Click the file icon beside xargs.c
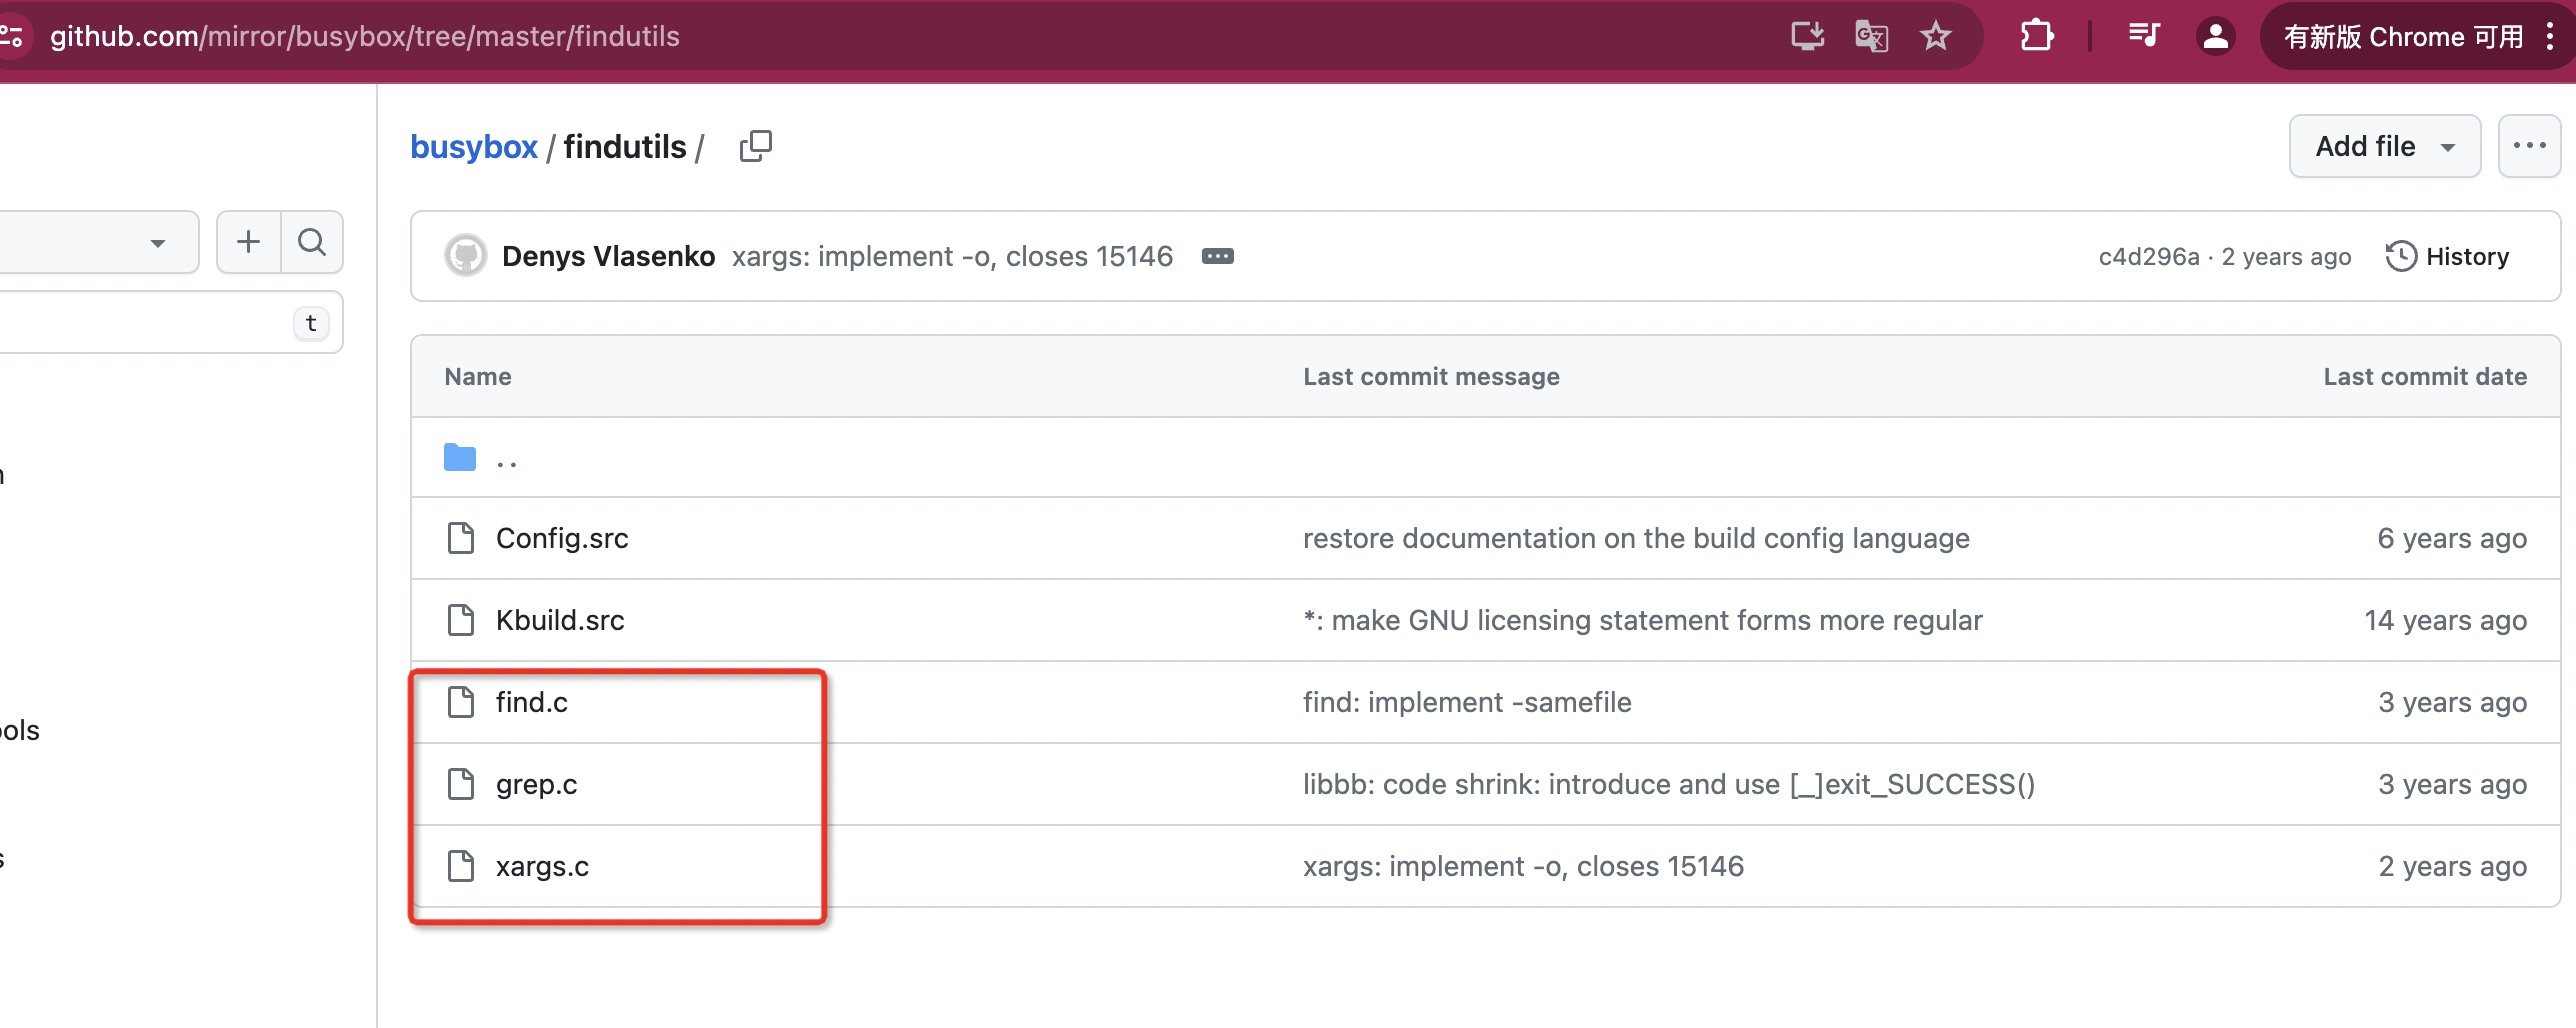 461,866
